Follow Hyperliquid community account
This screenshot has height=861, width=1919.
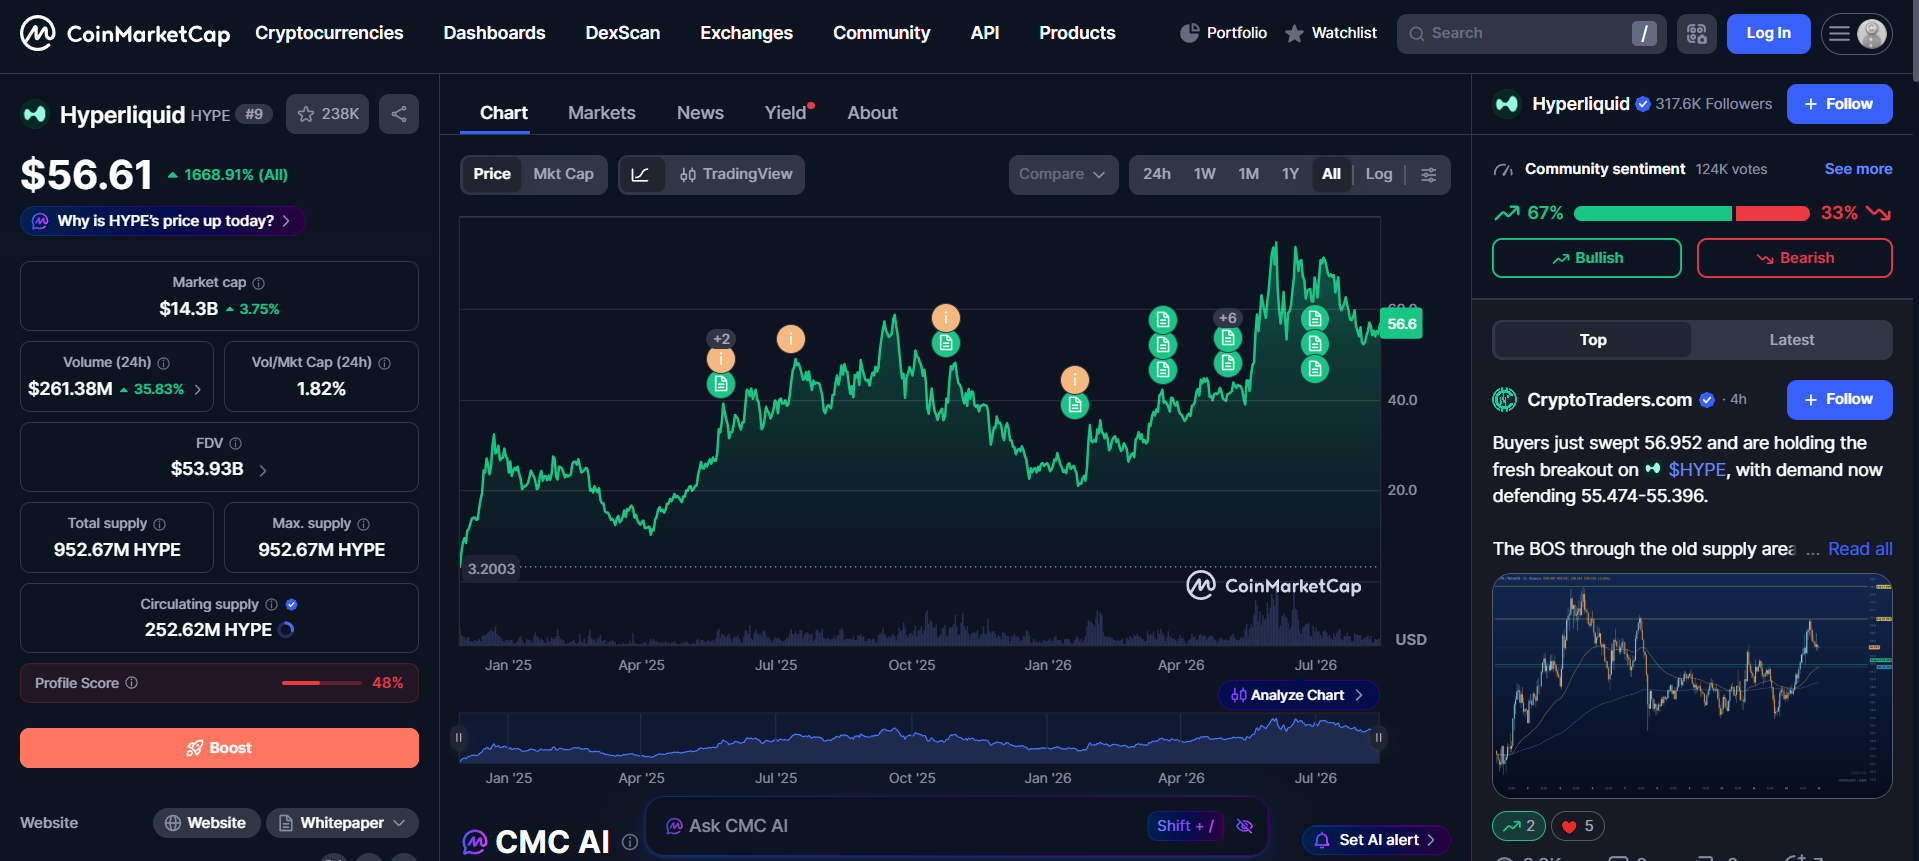click(x=1839, y=104)
